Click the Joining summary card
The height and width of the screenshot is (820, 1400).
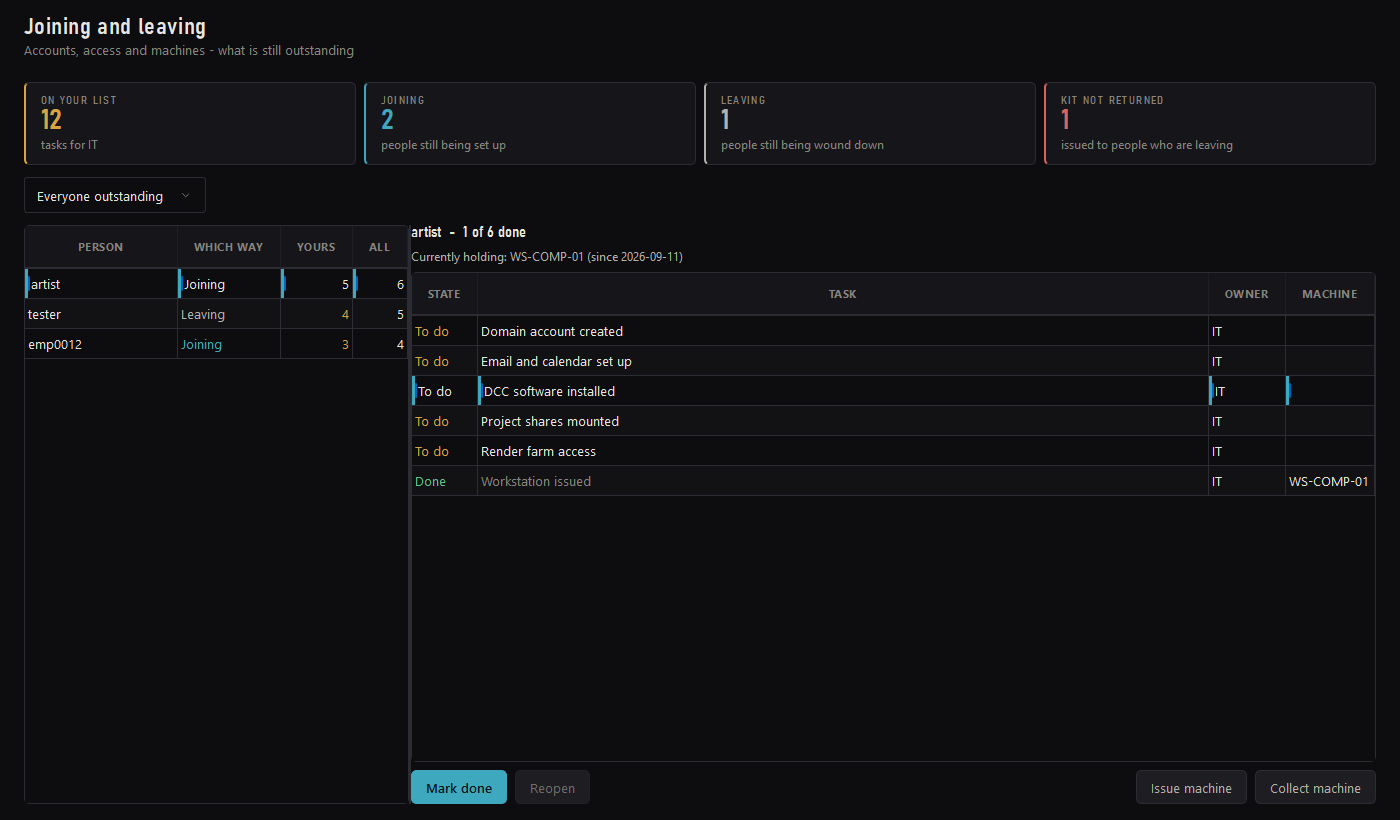coord(530,123)
